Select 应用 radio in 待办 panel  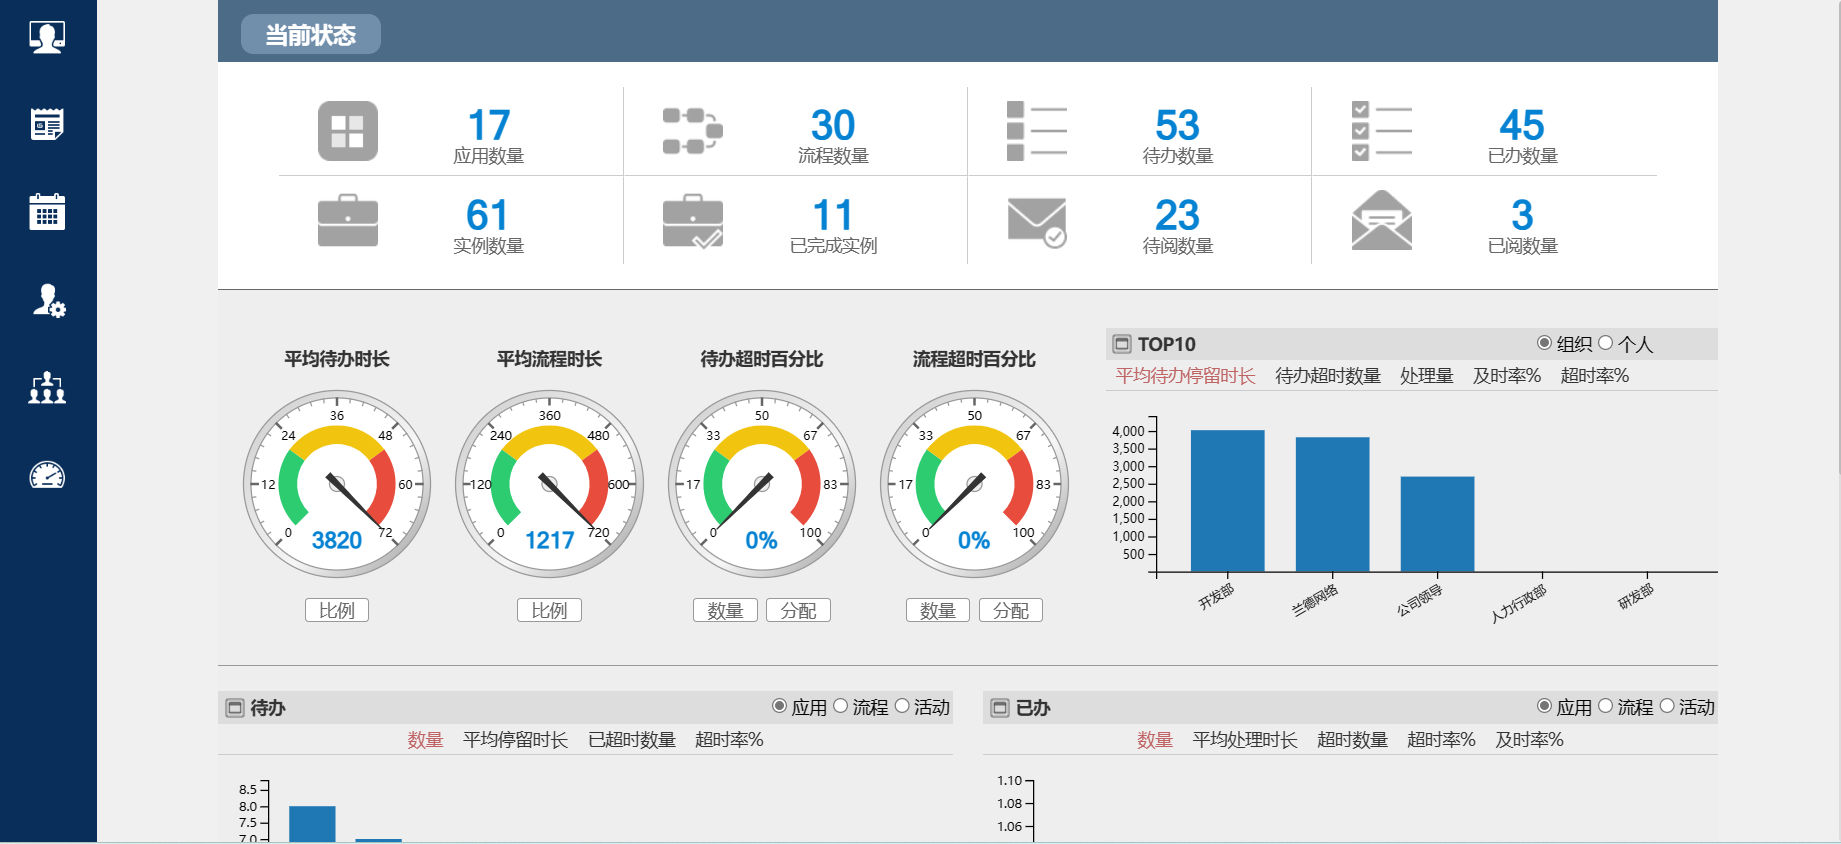(x=780, y=706)
